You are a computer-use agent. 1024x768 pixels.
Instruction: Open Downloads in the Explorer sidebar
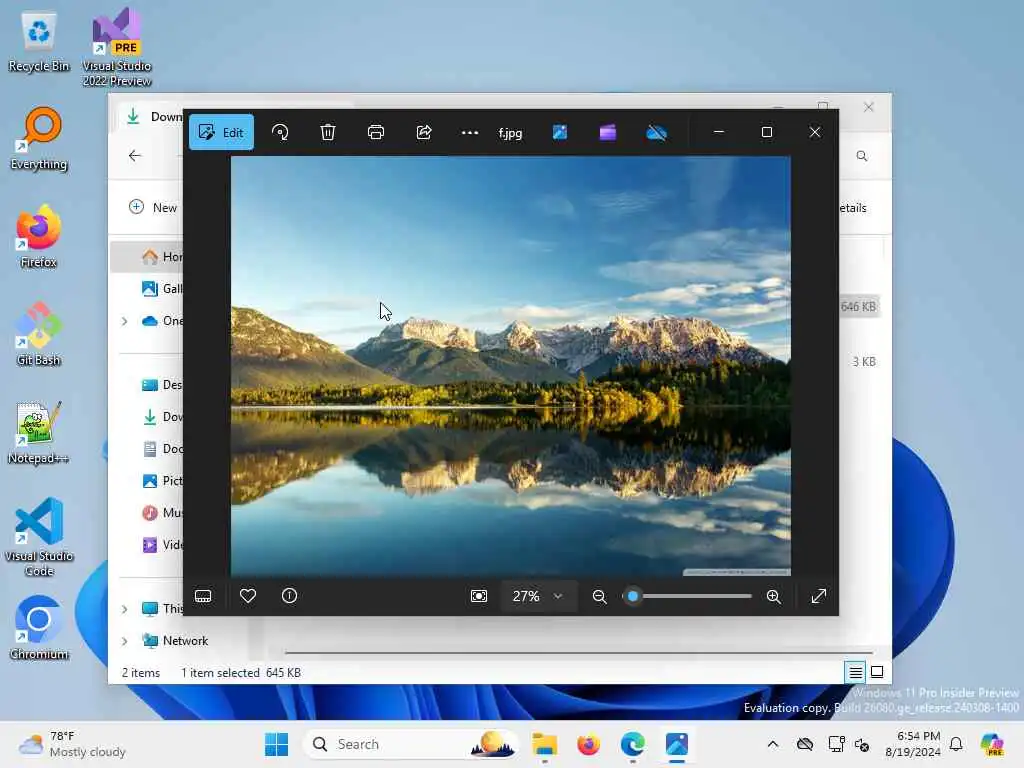click(162, 417)
